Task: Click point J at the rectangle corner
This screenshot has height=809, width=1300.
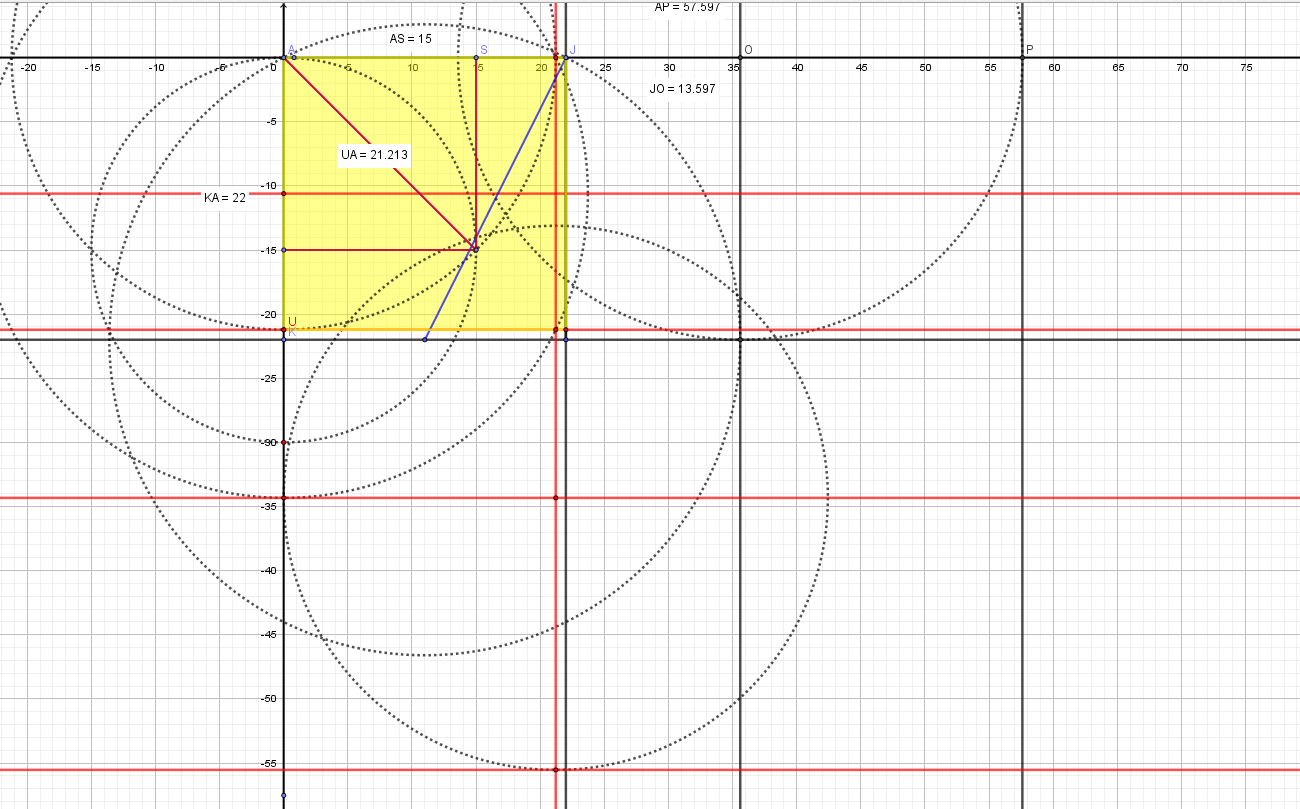Action: [x=566, y=58]
